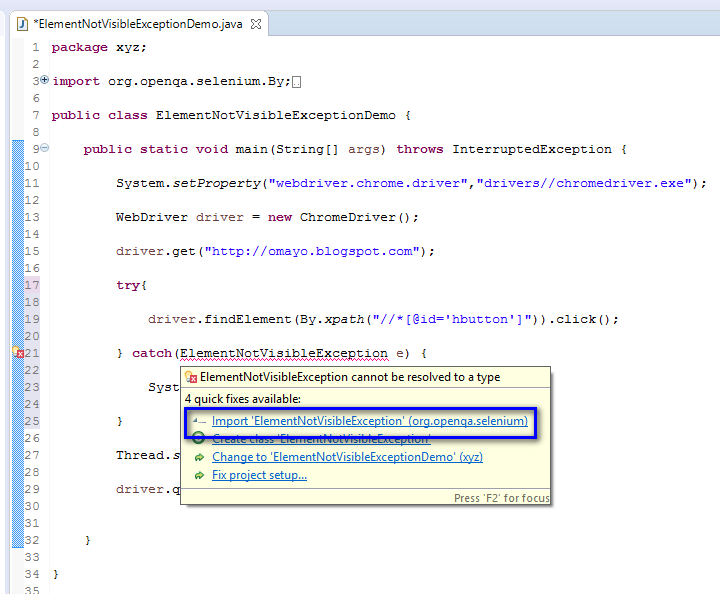
Task: Click the error icon in the quick fix tooltip
Action: 191,377
